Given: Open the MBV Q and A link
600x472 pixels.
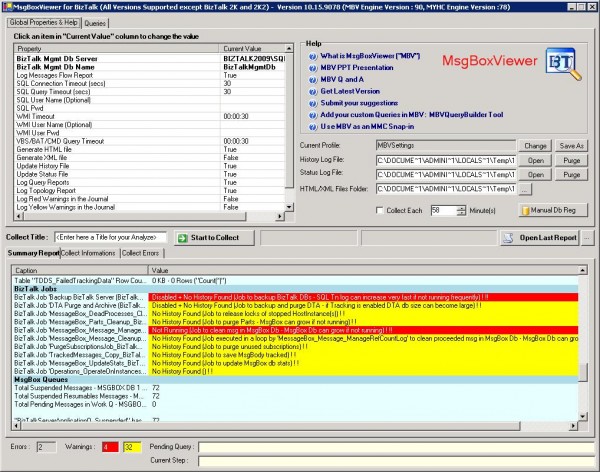Looking at the screenshot, I should [342, 80].
